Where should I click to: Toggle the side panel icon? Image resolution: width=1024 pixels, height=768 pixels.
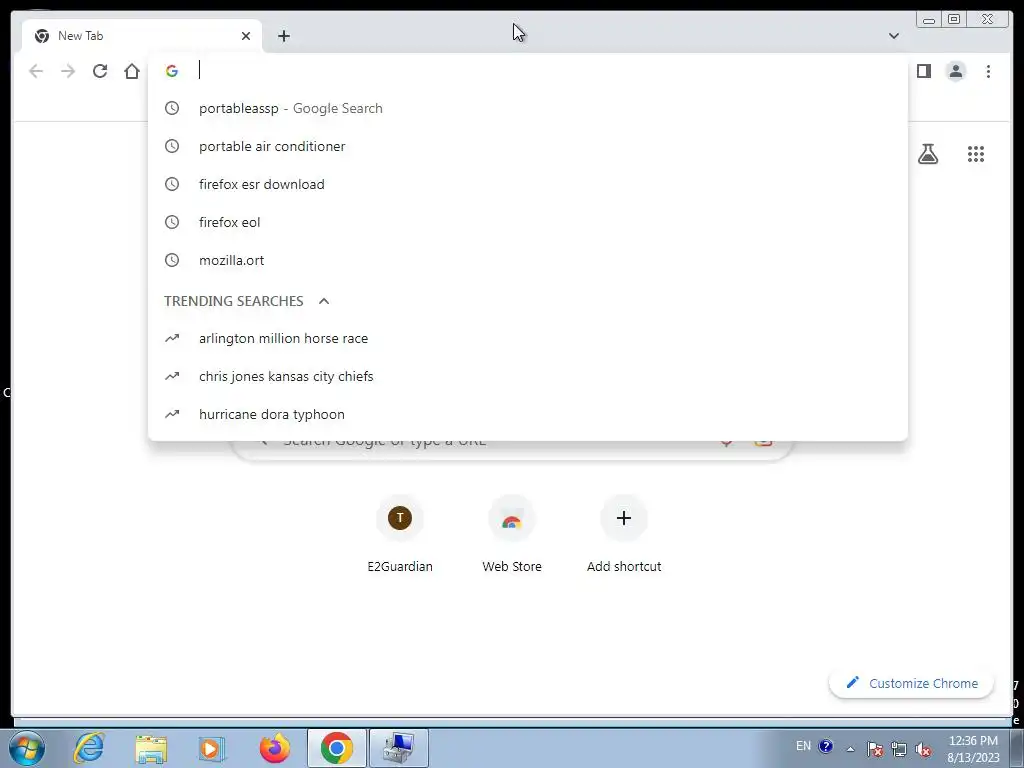(x=923, y=71)
